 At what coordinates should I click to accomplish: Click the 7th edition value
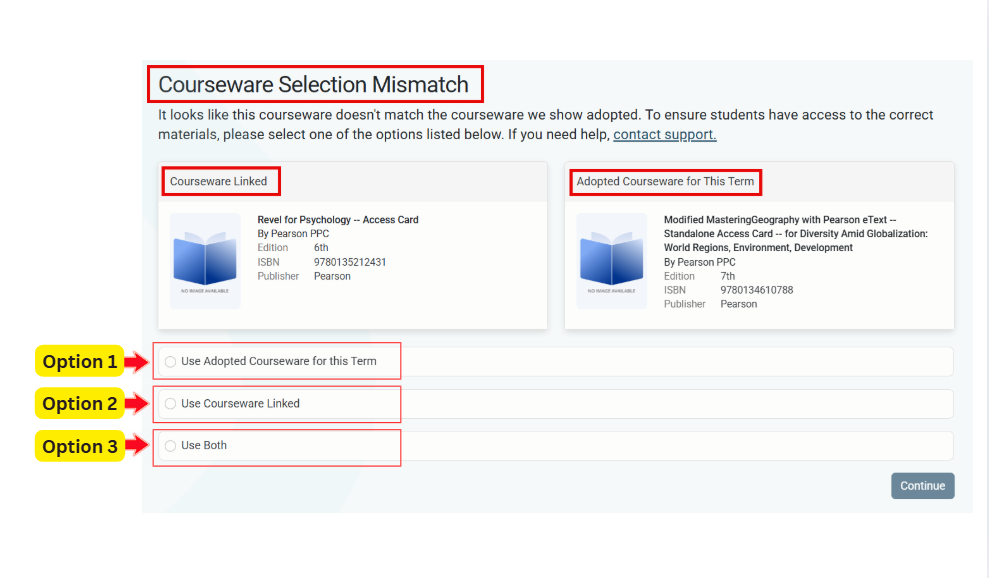pos(728,276)
